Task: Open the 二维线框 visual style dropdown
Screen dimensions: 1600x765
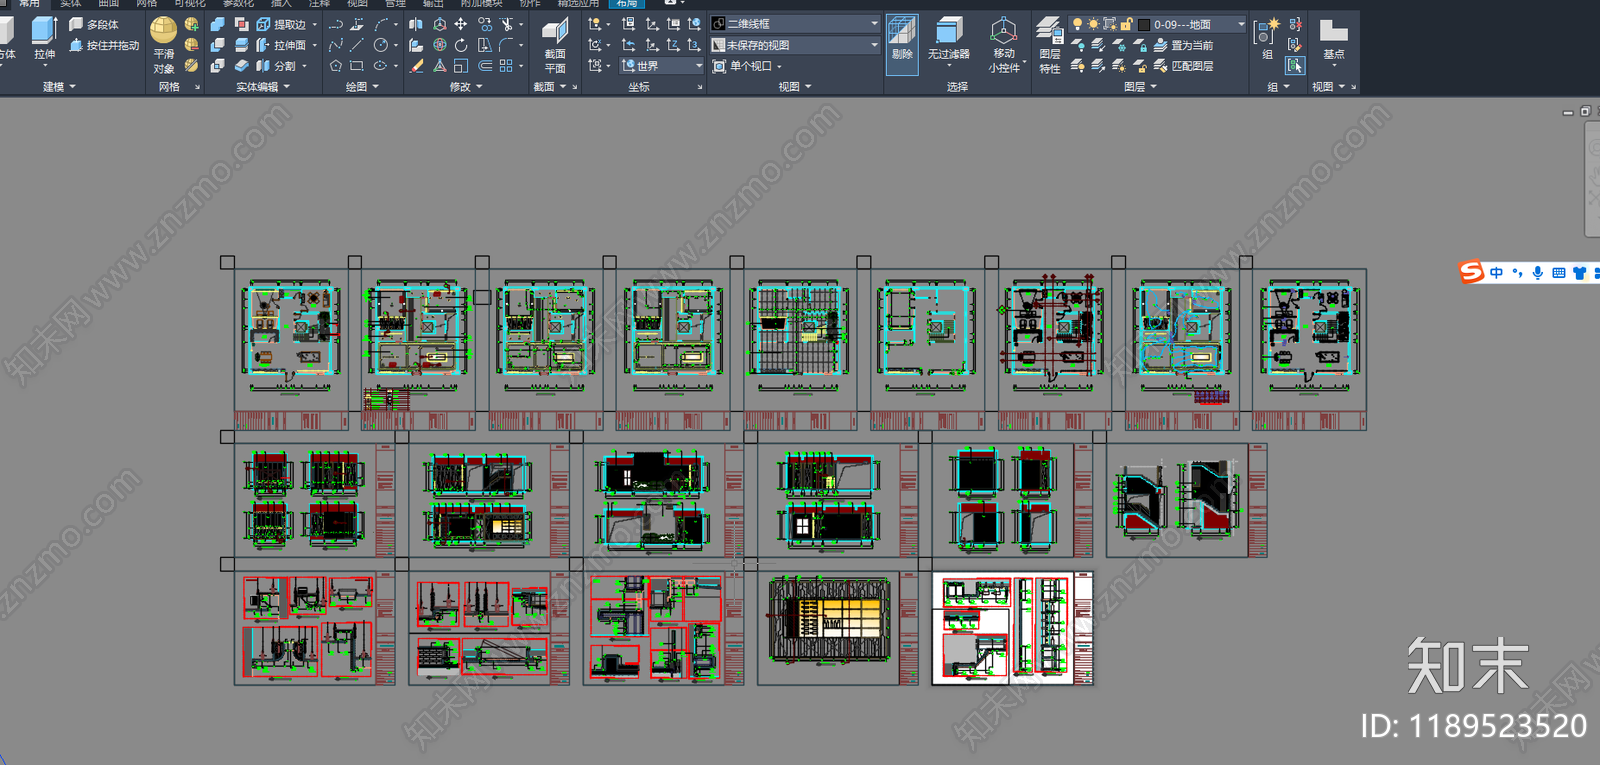Action: (x=795, y=24)
